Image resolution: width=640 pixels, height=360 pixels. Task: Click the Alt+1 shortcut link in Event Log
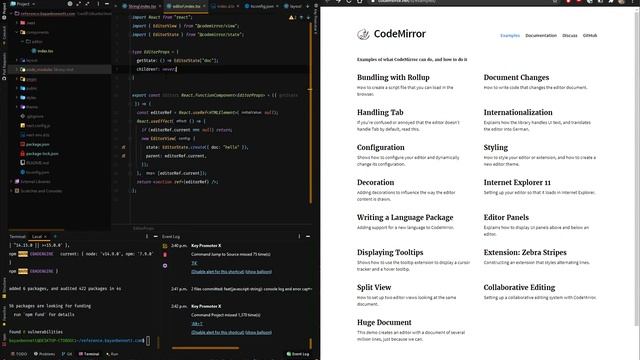coord(197,324)
